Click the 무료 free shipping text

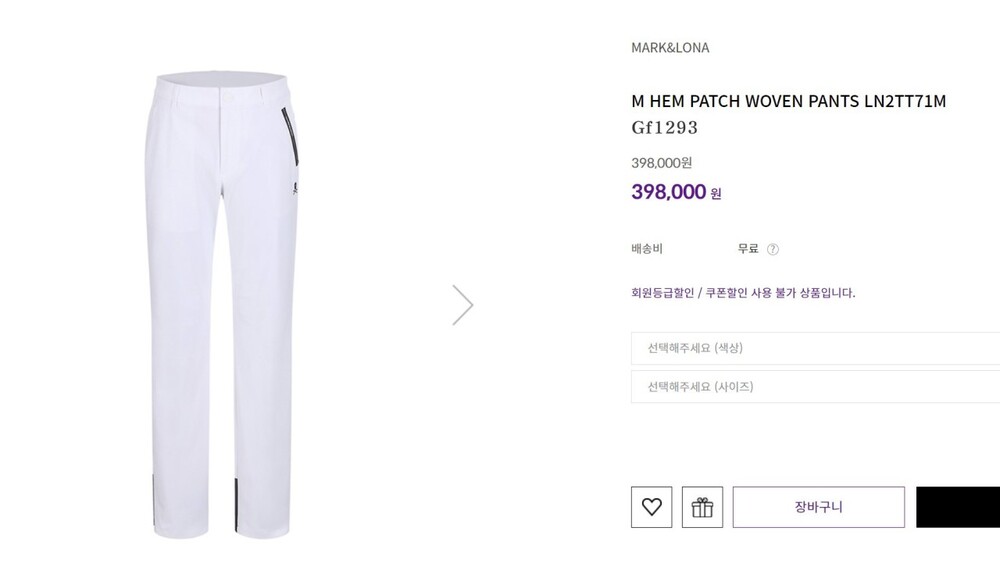[748, 249]
